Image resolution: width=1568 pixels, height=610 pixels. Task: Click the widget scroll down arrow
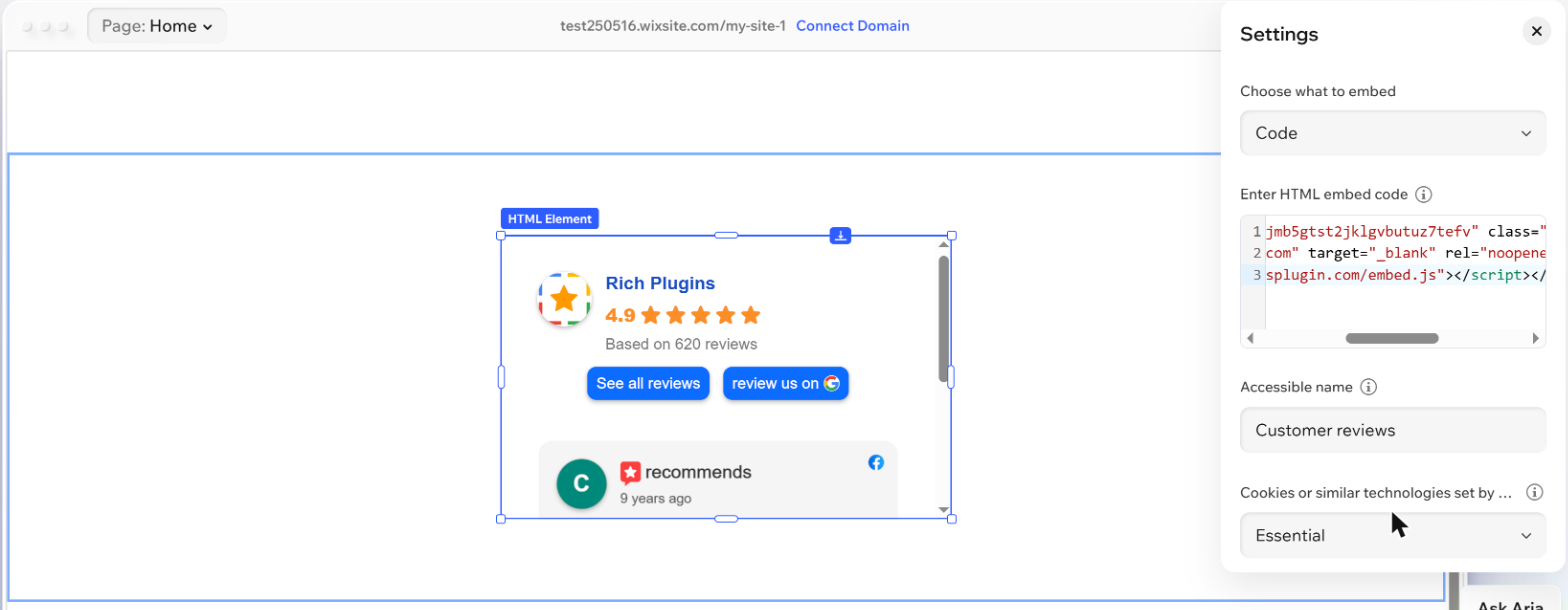943,510
